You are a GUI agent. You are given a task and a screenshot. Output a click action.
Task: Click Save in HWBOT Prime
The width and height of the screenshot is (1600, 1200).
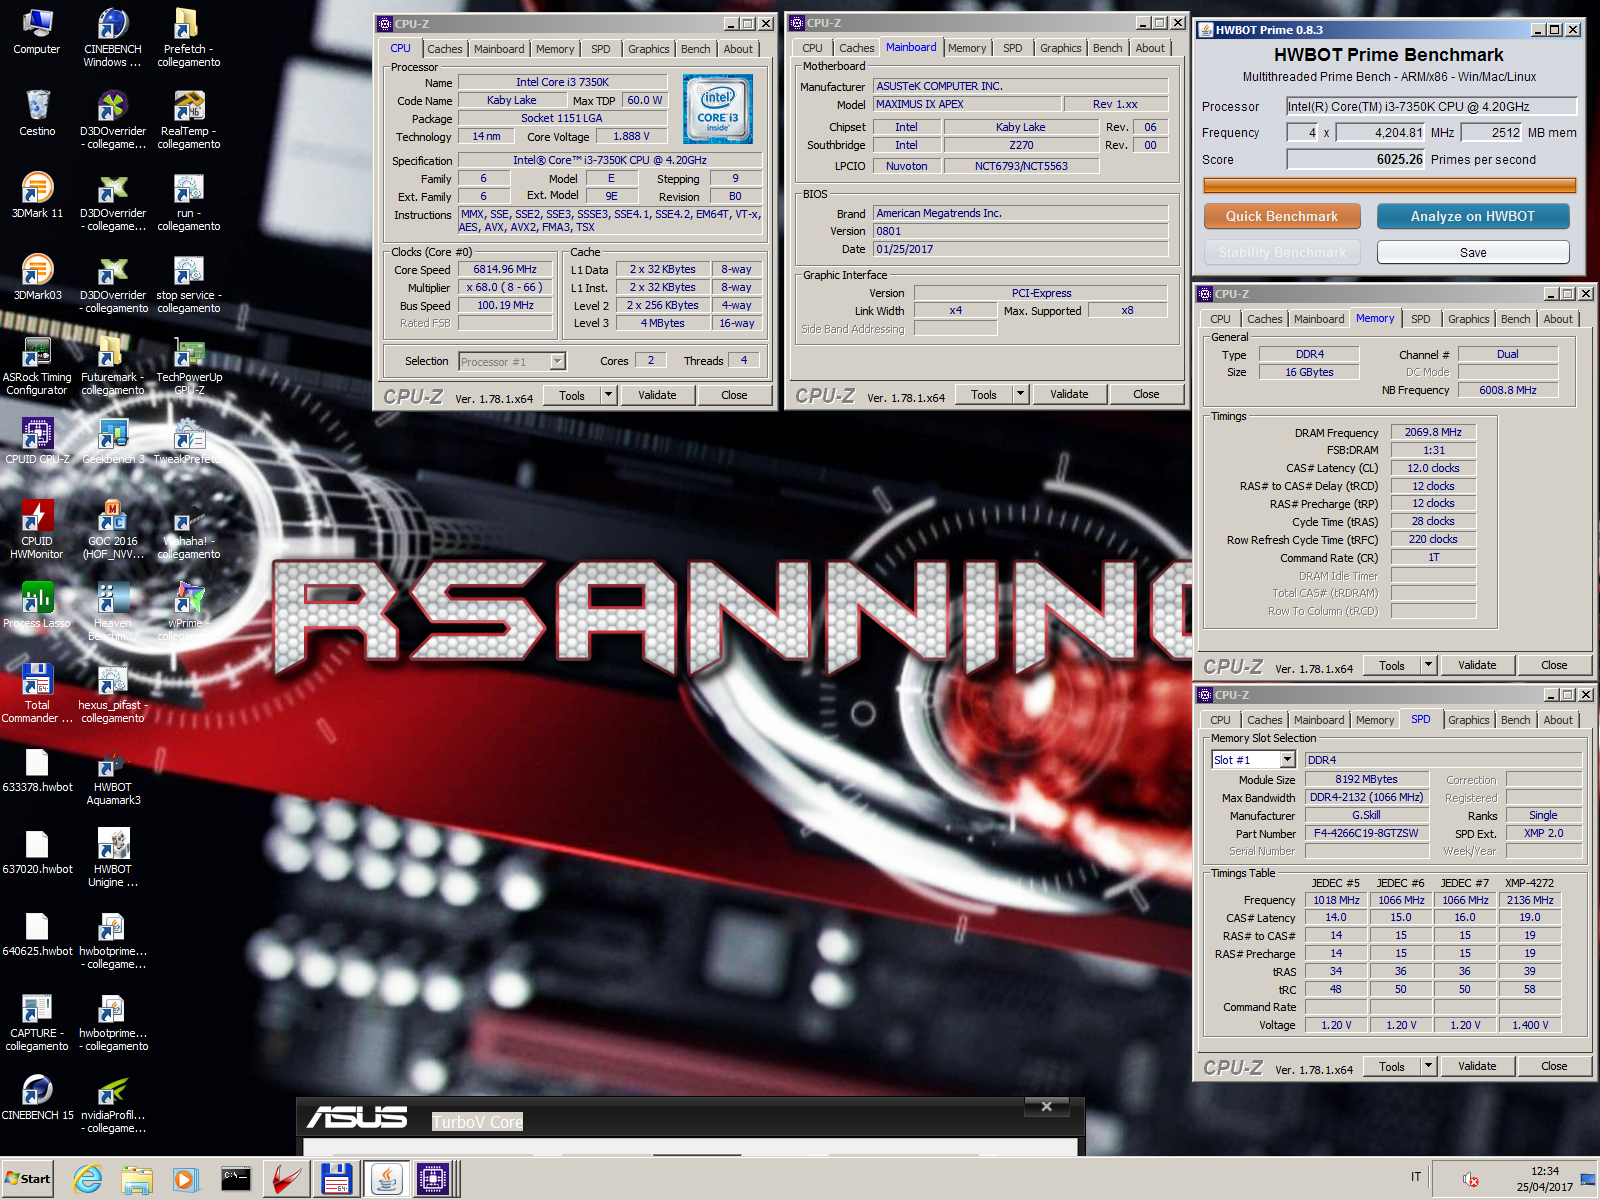[1473, 252]
